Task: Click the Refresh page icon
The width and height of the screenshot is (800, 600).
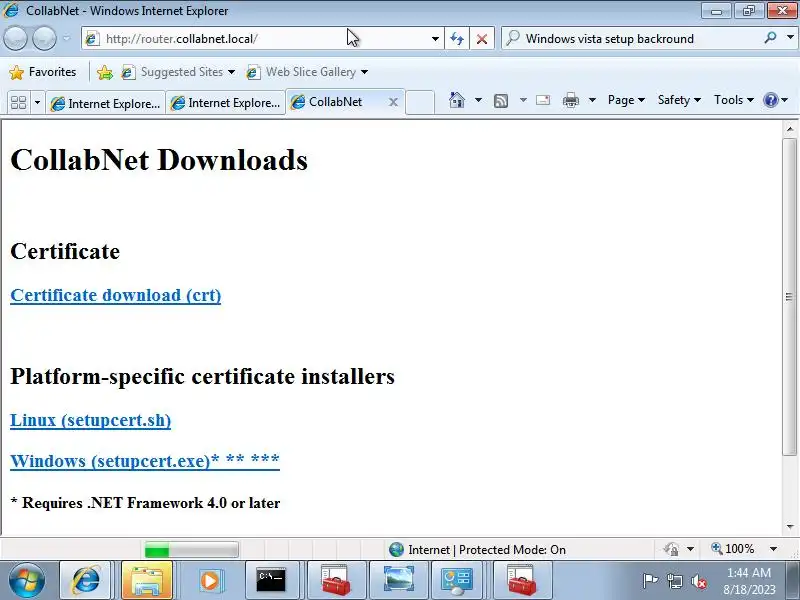Action: pos(457,39)
